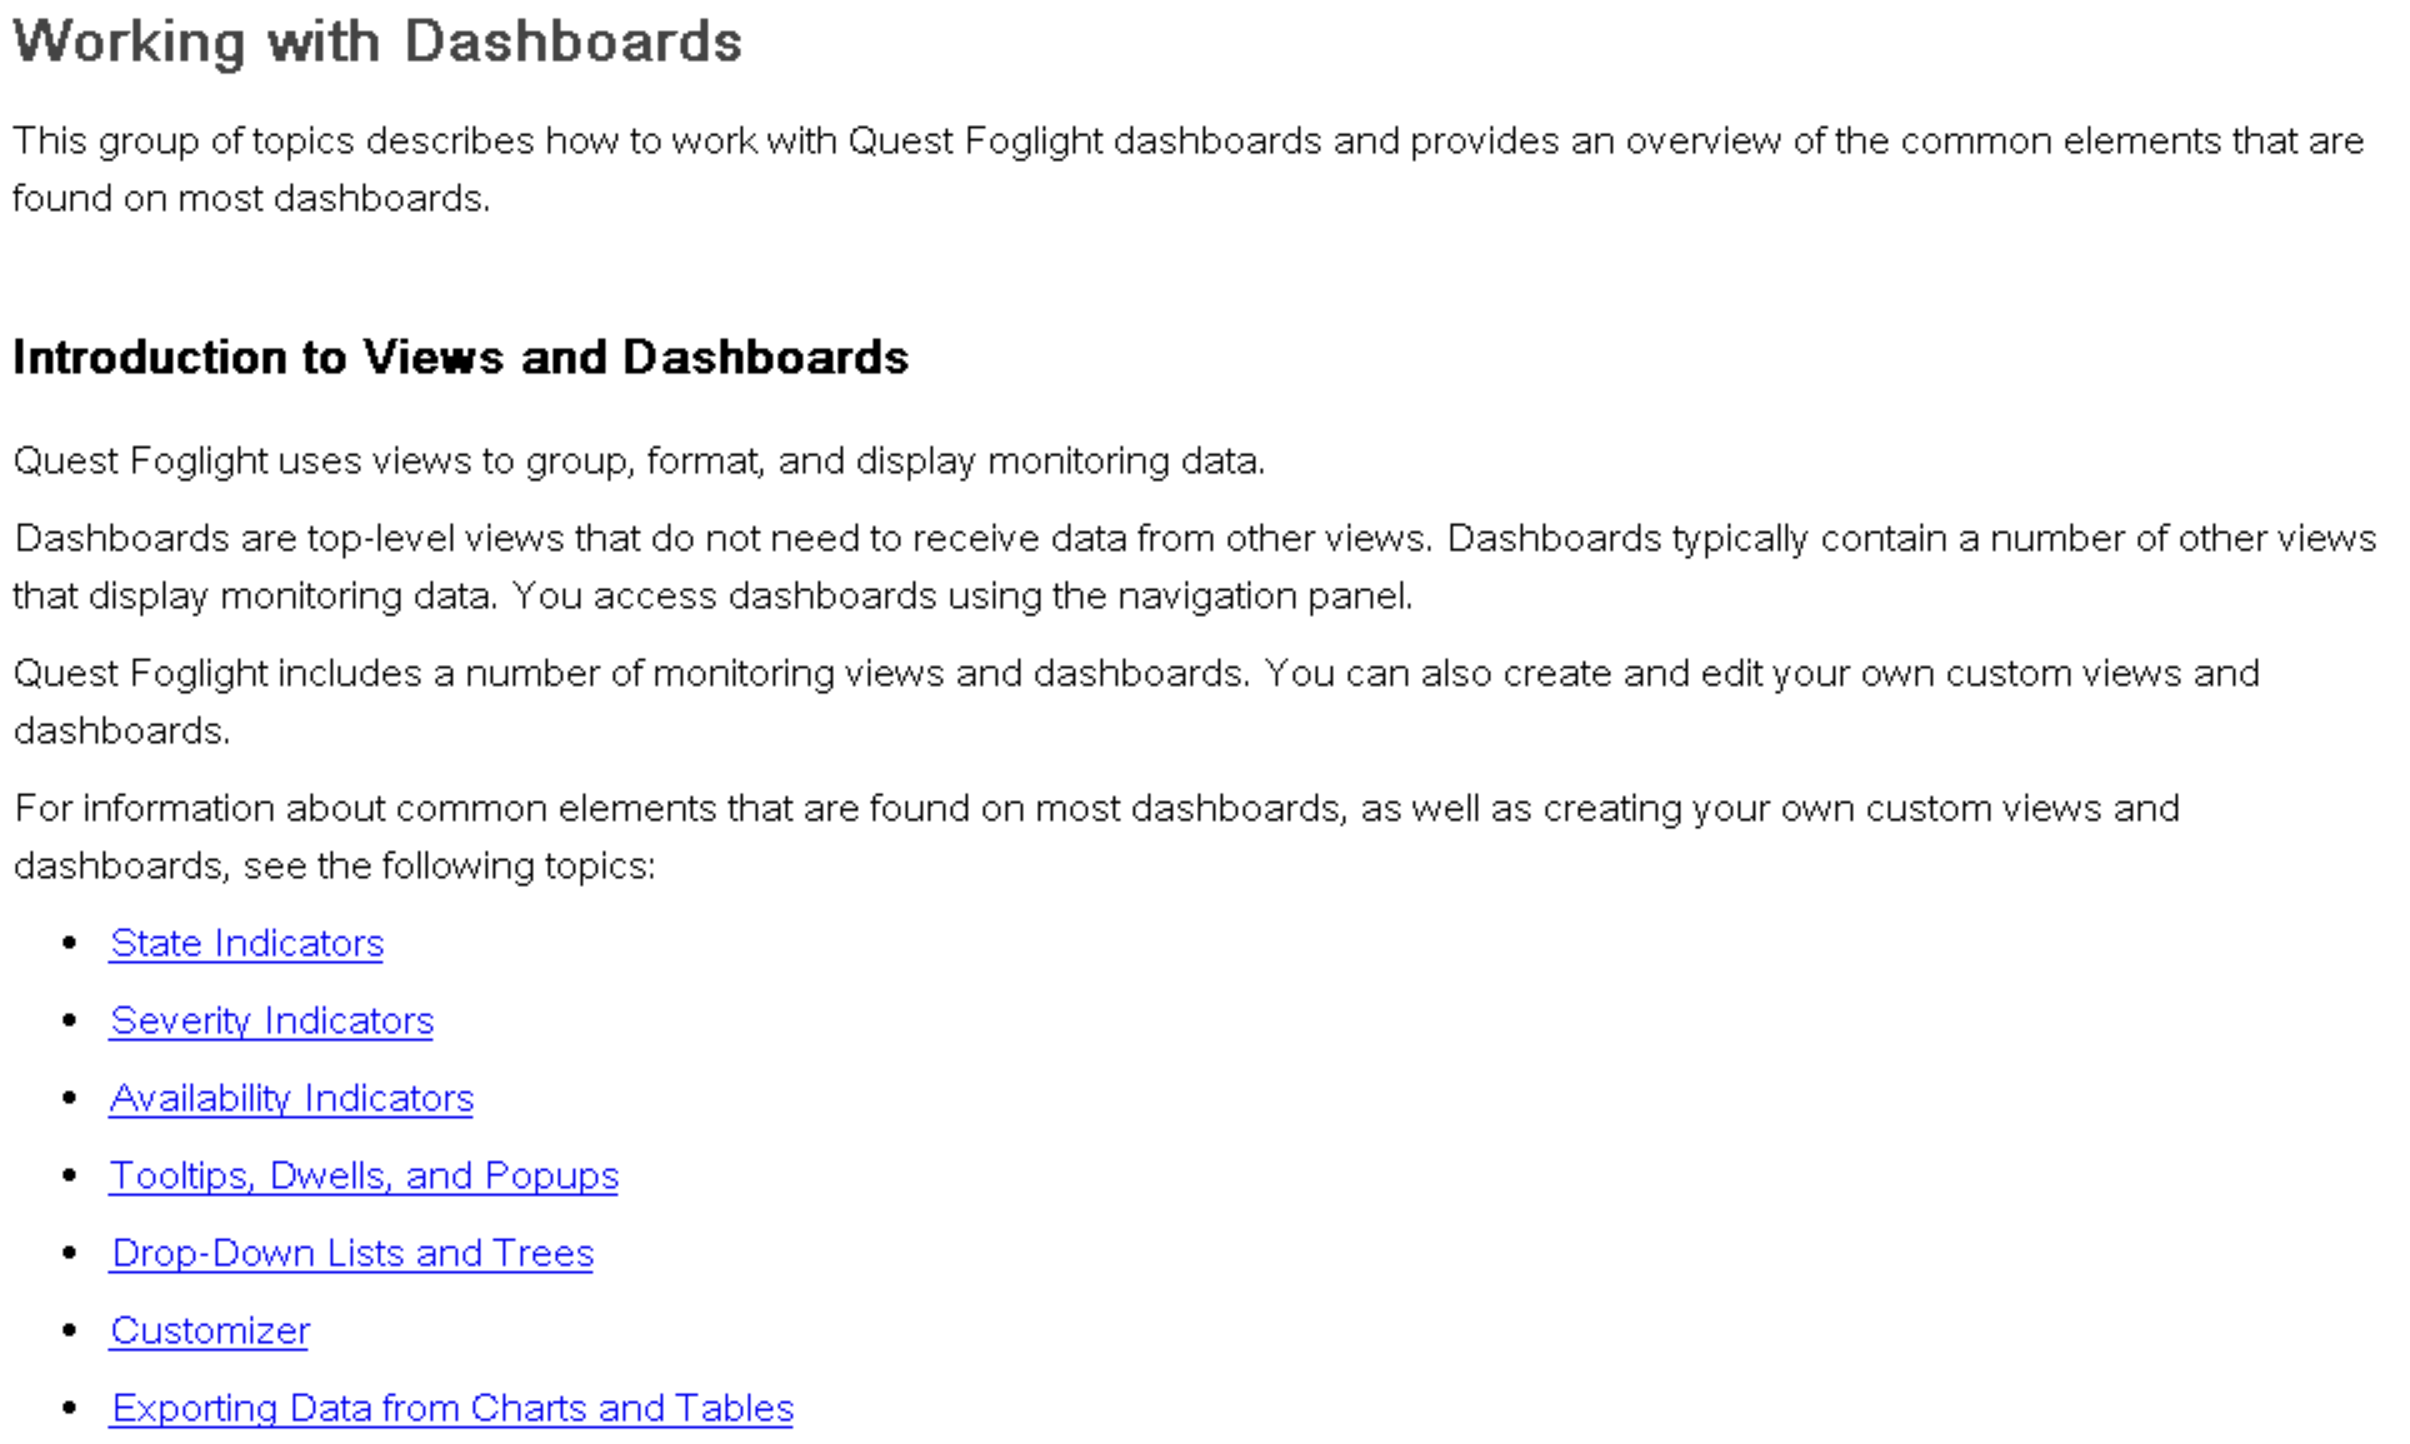Image resolution: width=2410 pixels, height=1444 pixels.
Task: Open the Customizer help link
Action: tap(210, 1330)
